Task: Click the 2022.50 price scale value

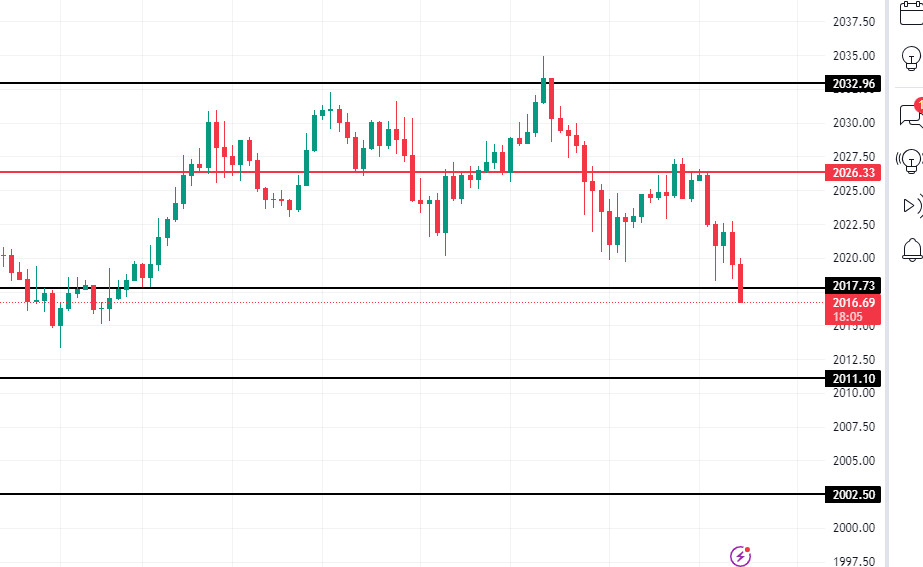Action: click(x=853, y=223)
